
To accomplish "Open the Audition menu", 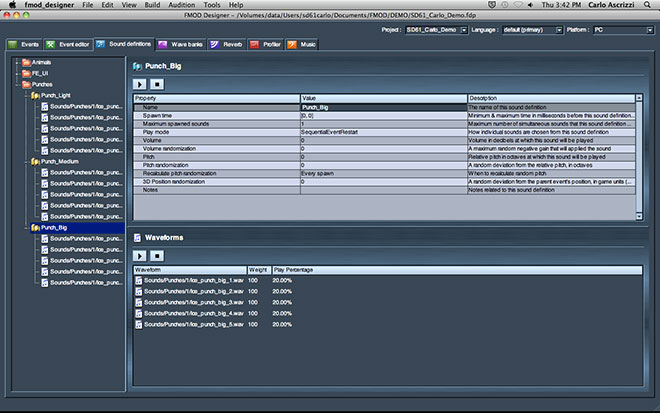I will [181, 5].
